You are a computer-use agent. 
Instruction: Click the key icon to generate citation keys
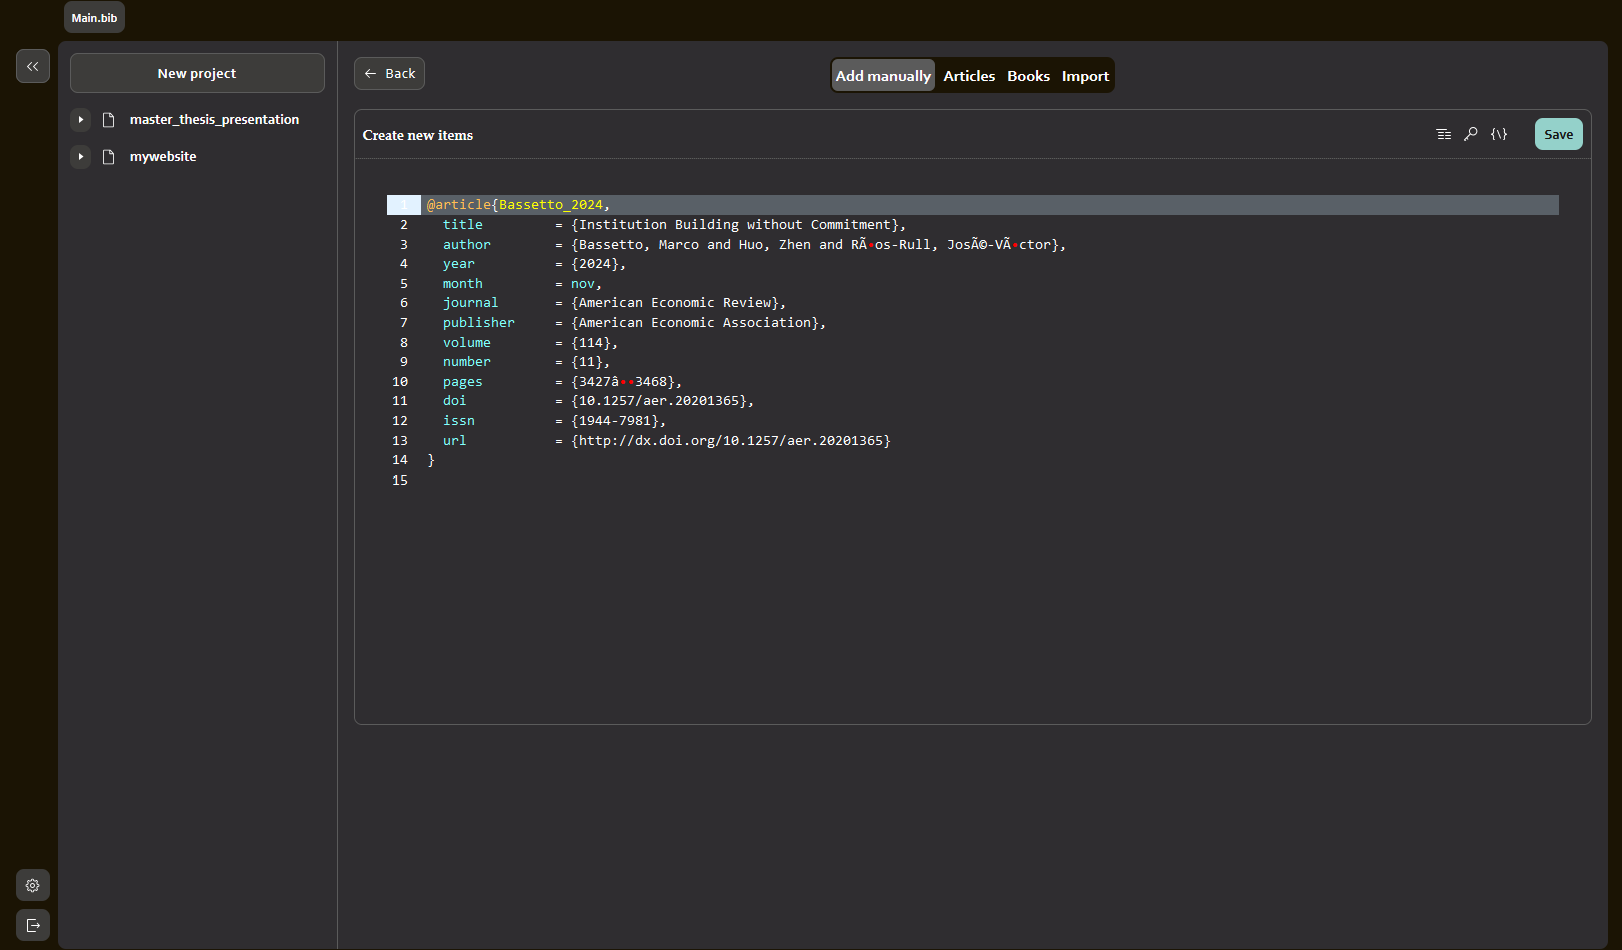(x=1471, y=134)
